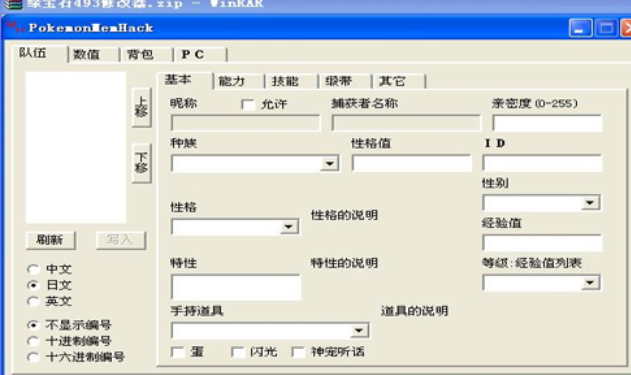Click the 性格值 input field
Image resolution: width=631 pixels, height=375 pixels.
[x=412, y=163]
